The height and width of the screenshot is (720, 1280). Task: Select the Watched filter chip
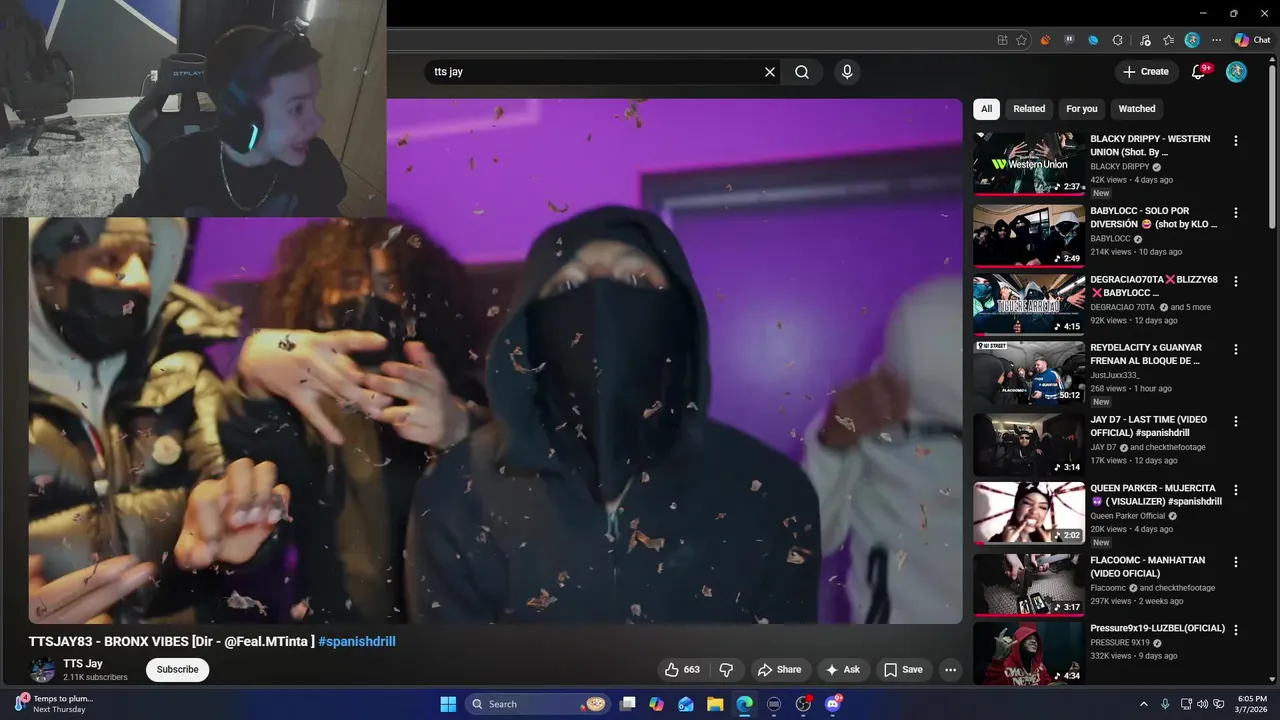tap(1136, 109)
